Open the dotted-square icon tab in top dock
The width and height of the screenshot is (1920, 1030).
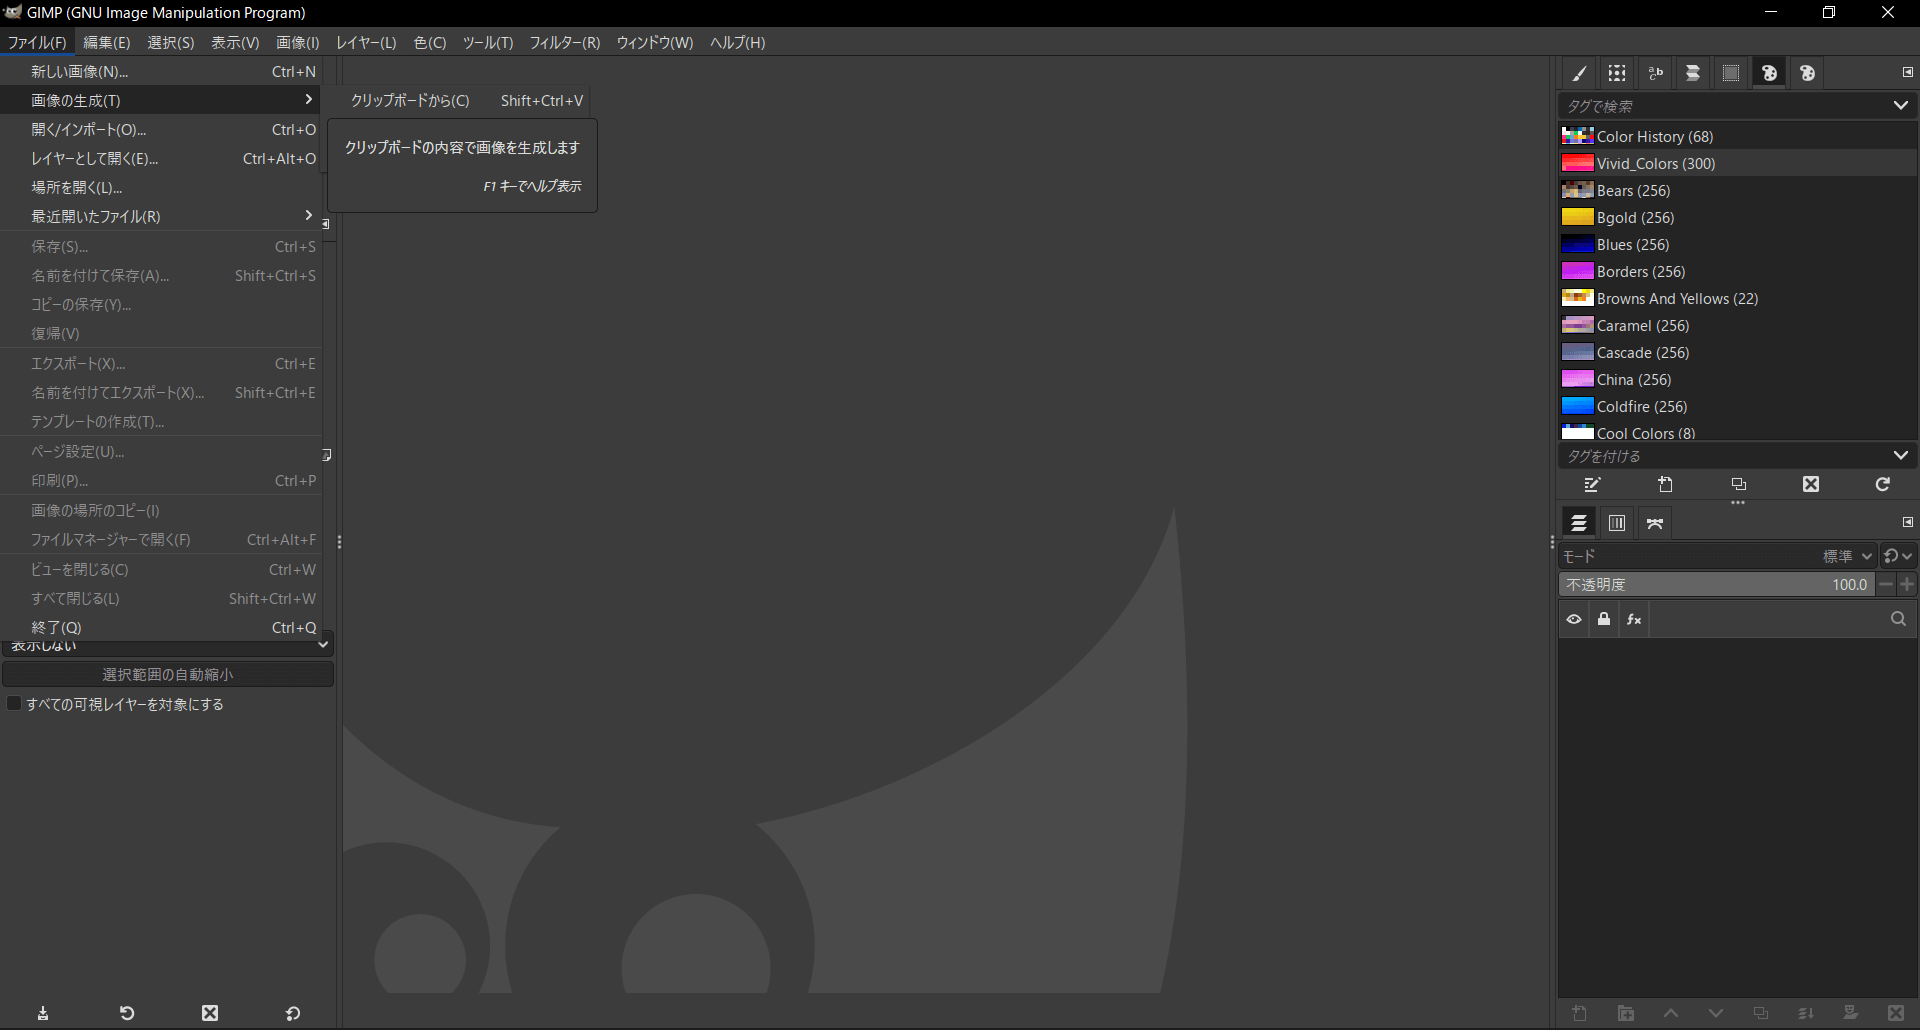(x=1731, y=73)
